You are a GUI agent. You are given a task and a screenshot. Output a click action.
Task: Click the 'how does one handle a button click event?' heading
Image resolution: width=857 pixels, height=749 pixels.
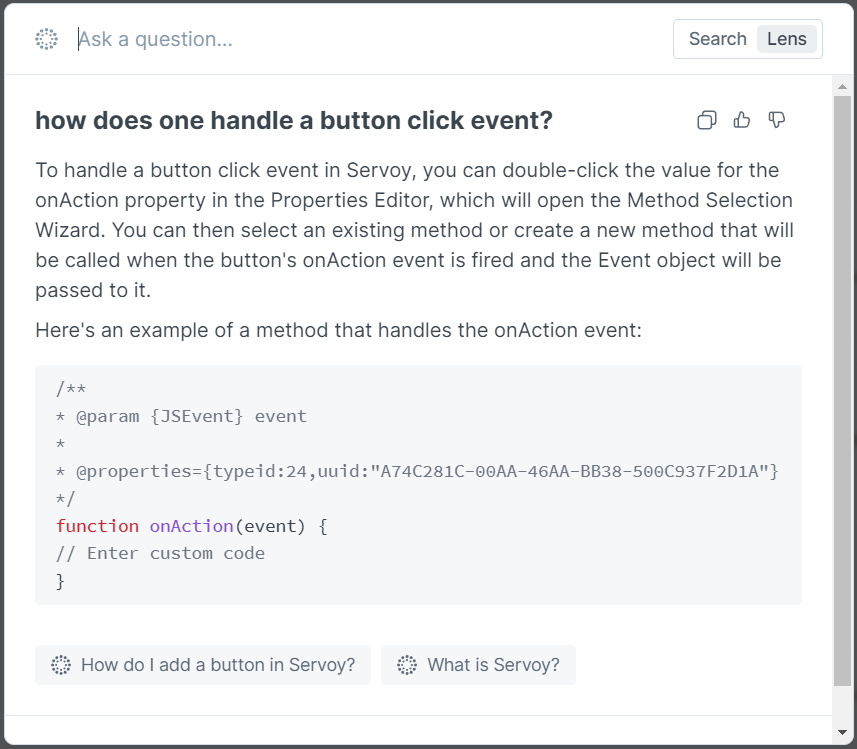click(x=294, y=121)
